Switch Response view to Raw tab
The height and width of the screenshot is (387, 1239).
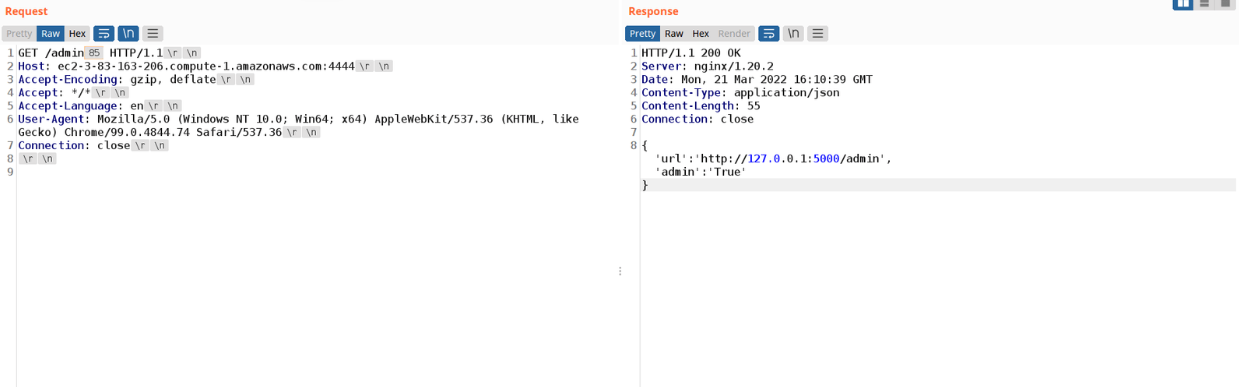click(674, 33)
